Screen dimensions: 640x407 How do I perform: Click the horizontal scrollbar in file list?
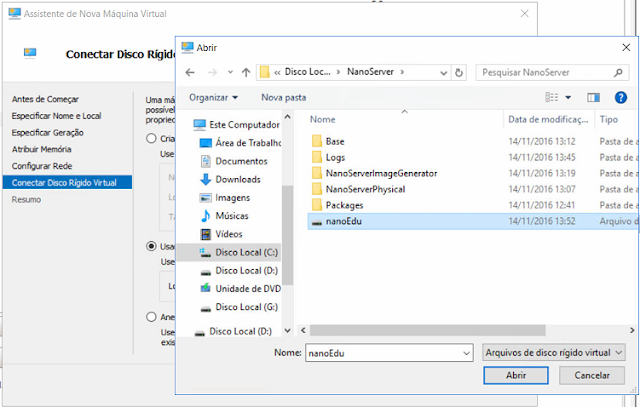[427, 330]
